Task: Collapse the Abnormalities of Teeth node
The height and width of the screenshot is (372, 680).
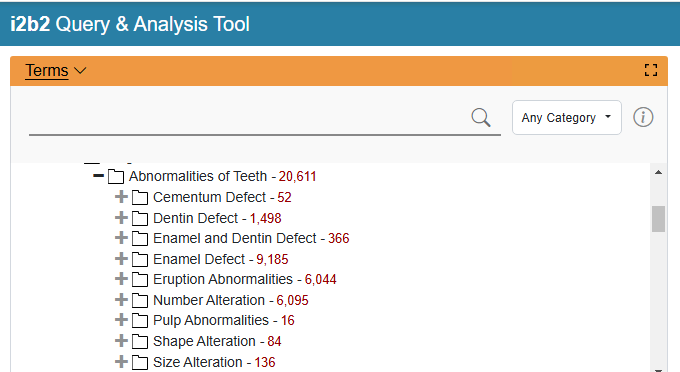Action: [x=98, y=176]
